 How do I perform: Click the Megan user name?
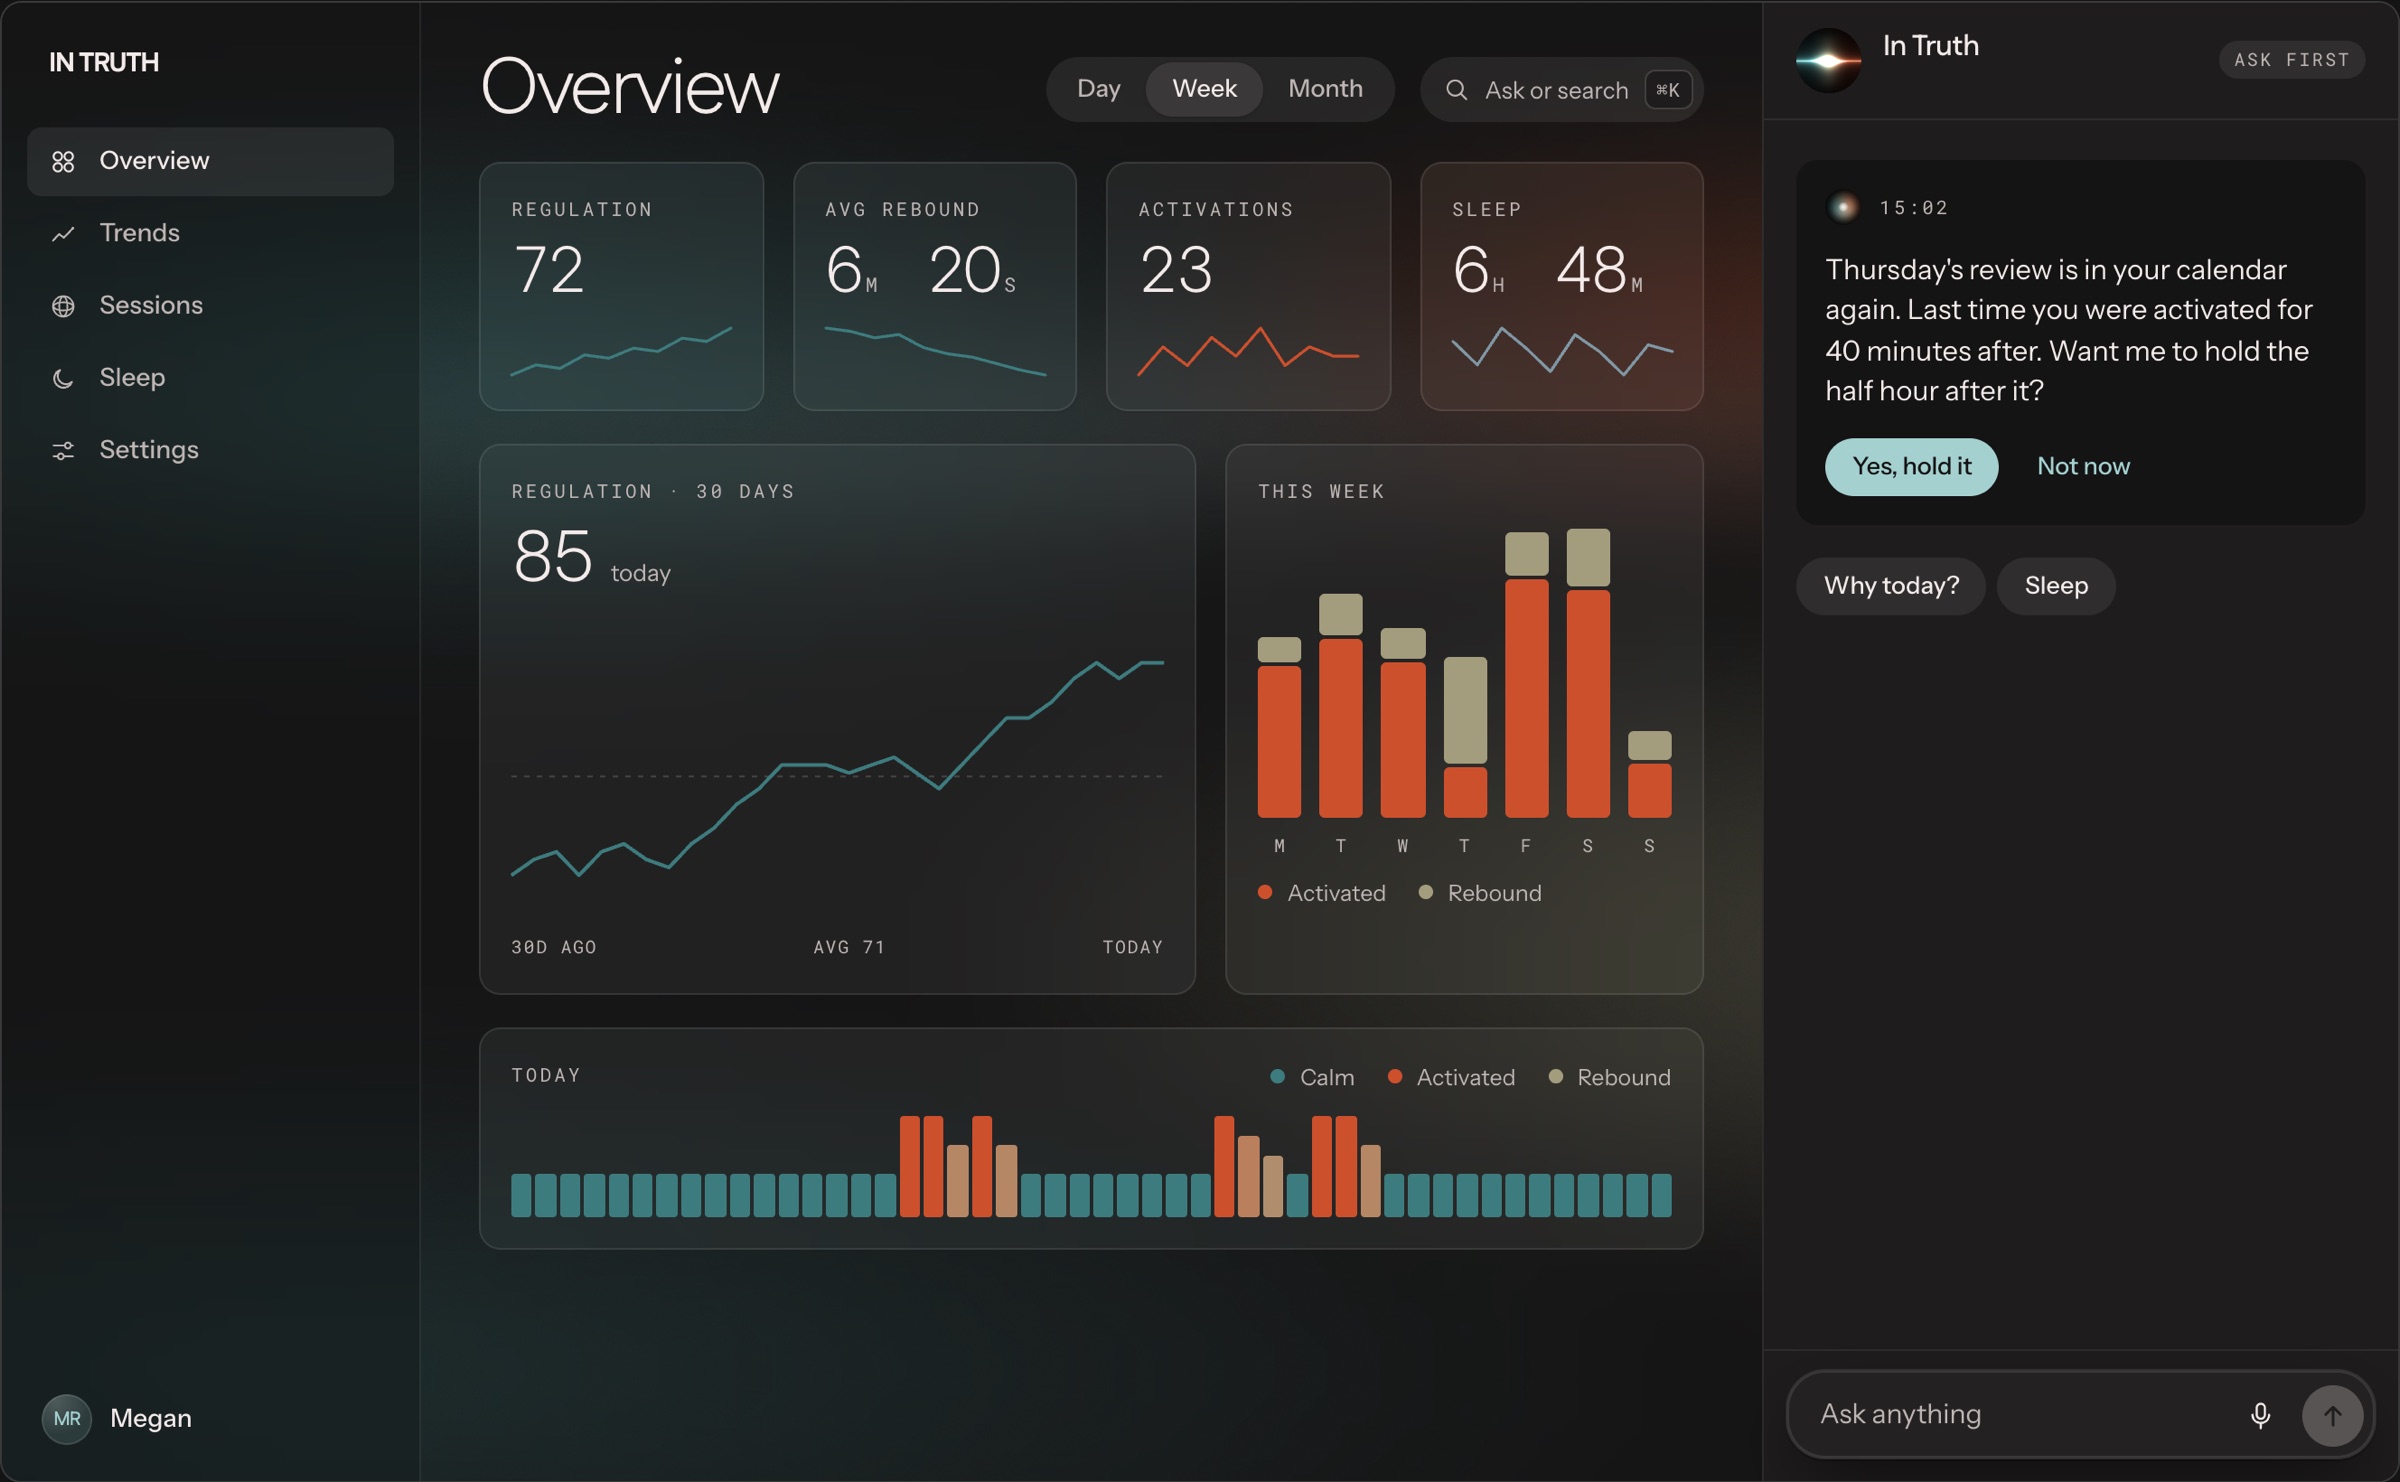[x=151, y=1418]
